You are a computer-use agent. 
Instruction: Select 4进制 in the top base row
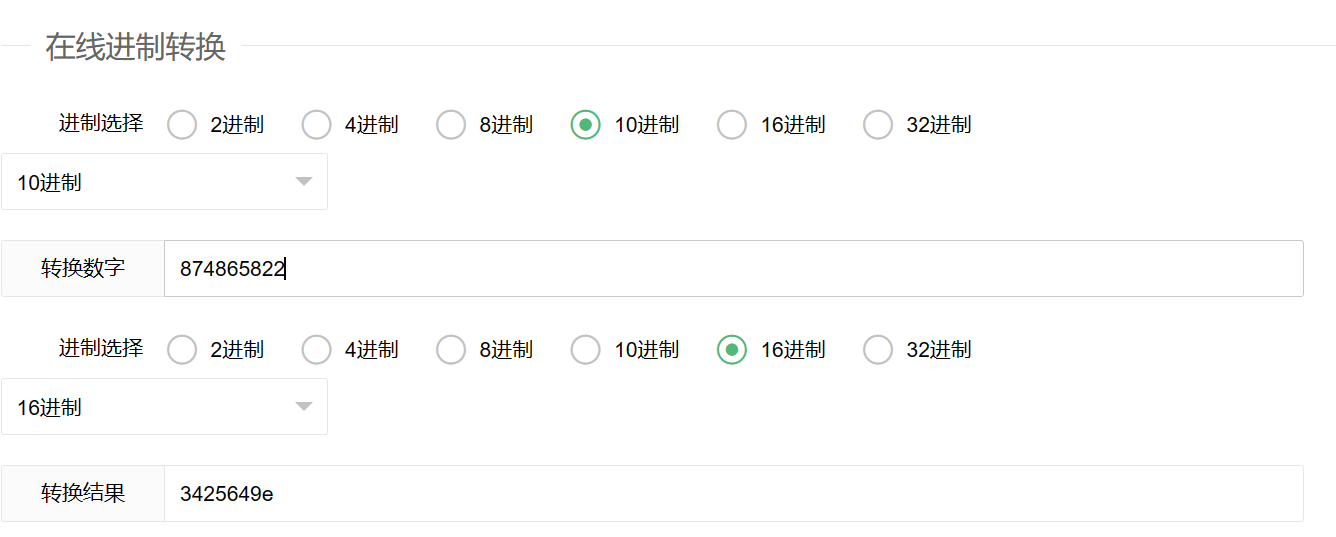tap(317, 125)
